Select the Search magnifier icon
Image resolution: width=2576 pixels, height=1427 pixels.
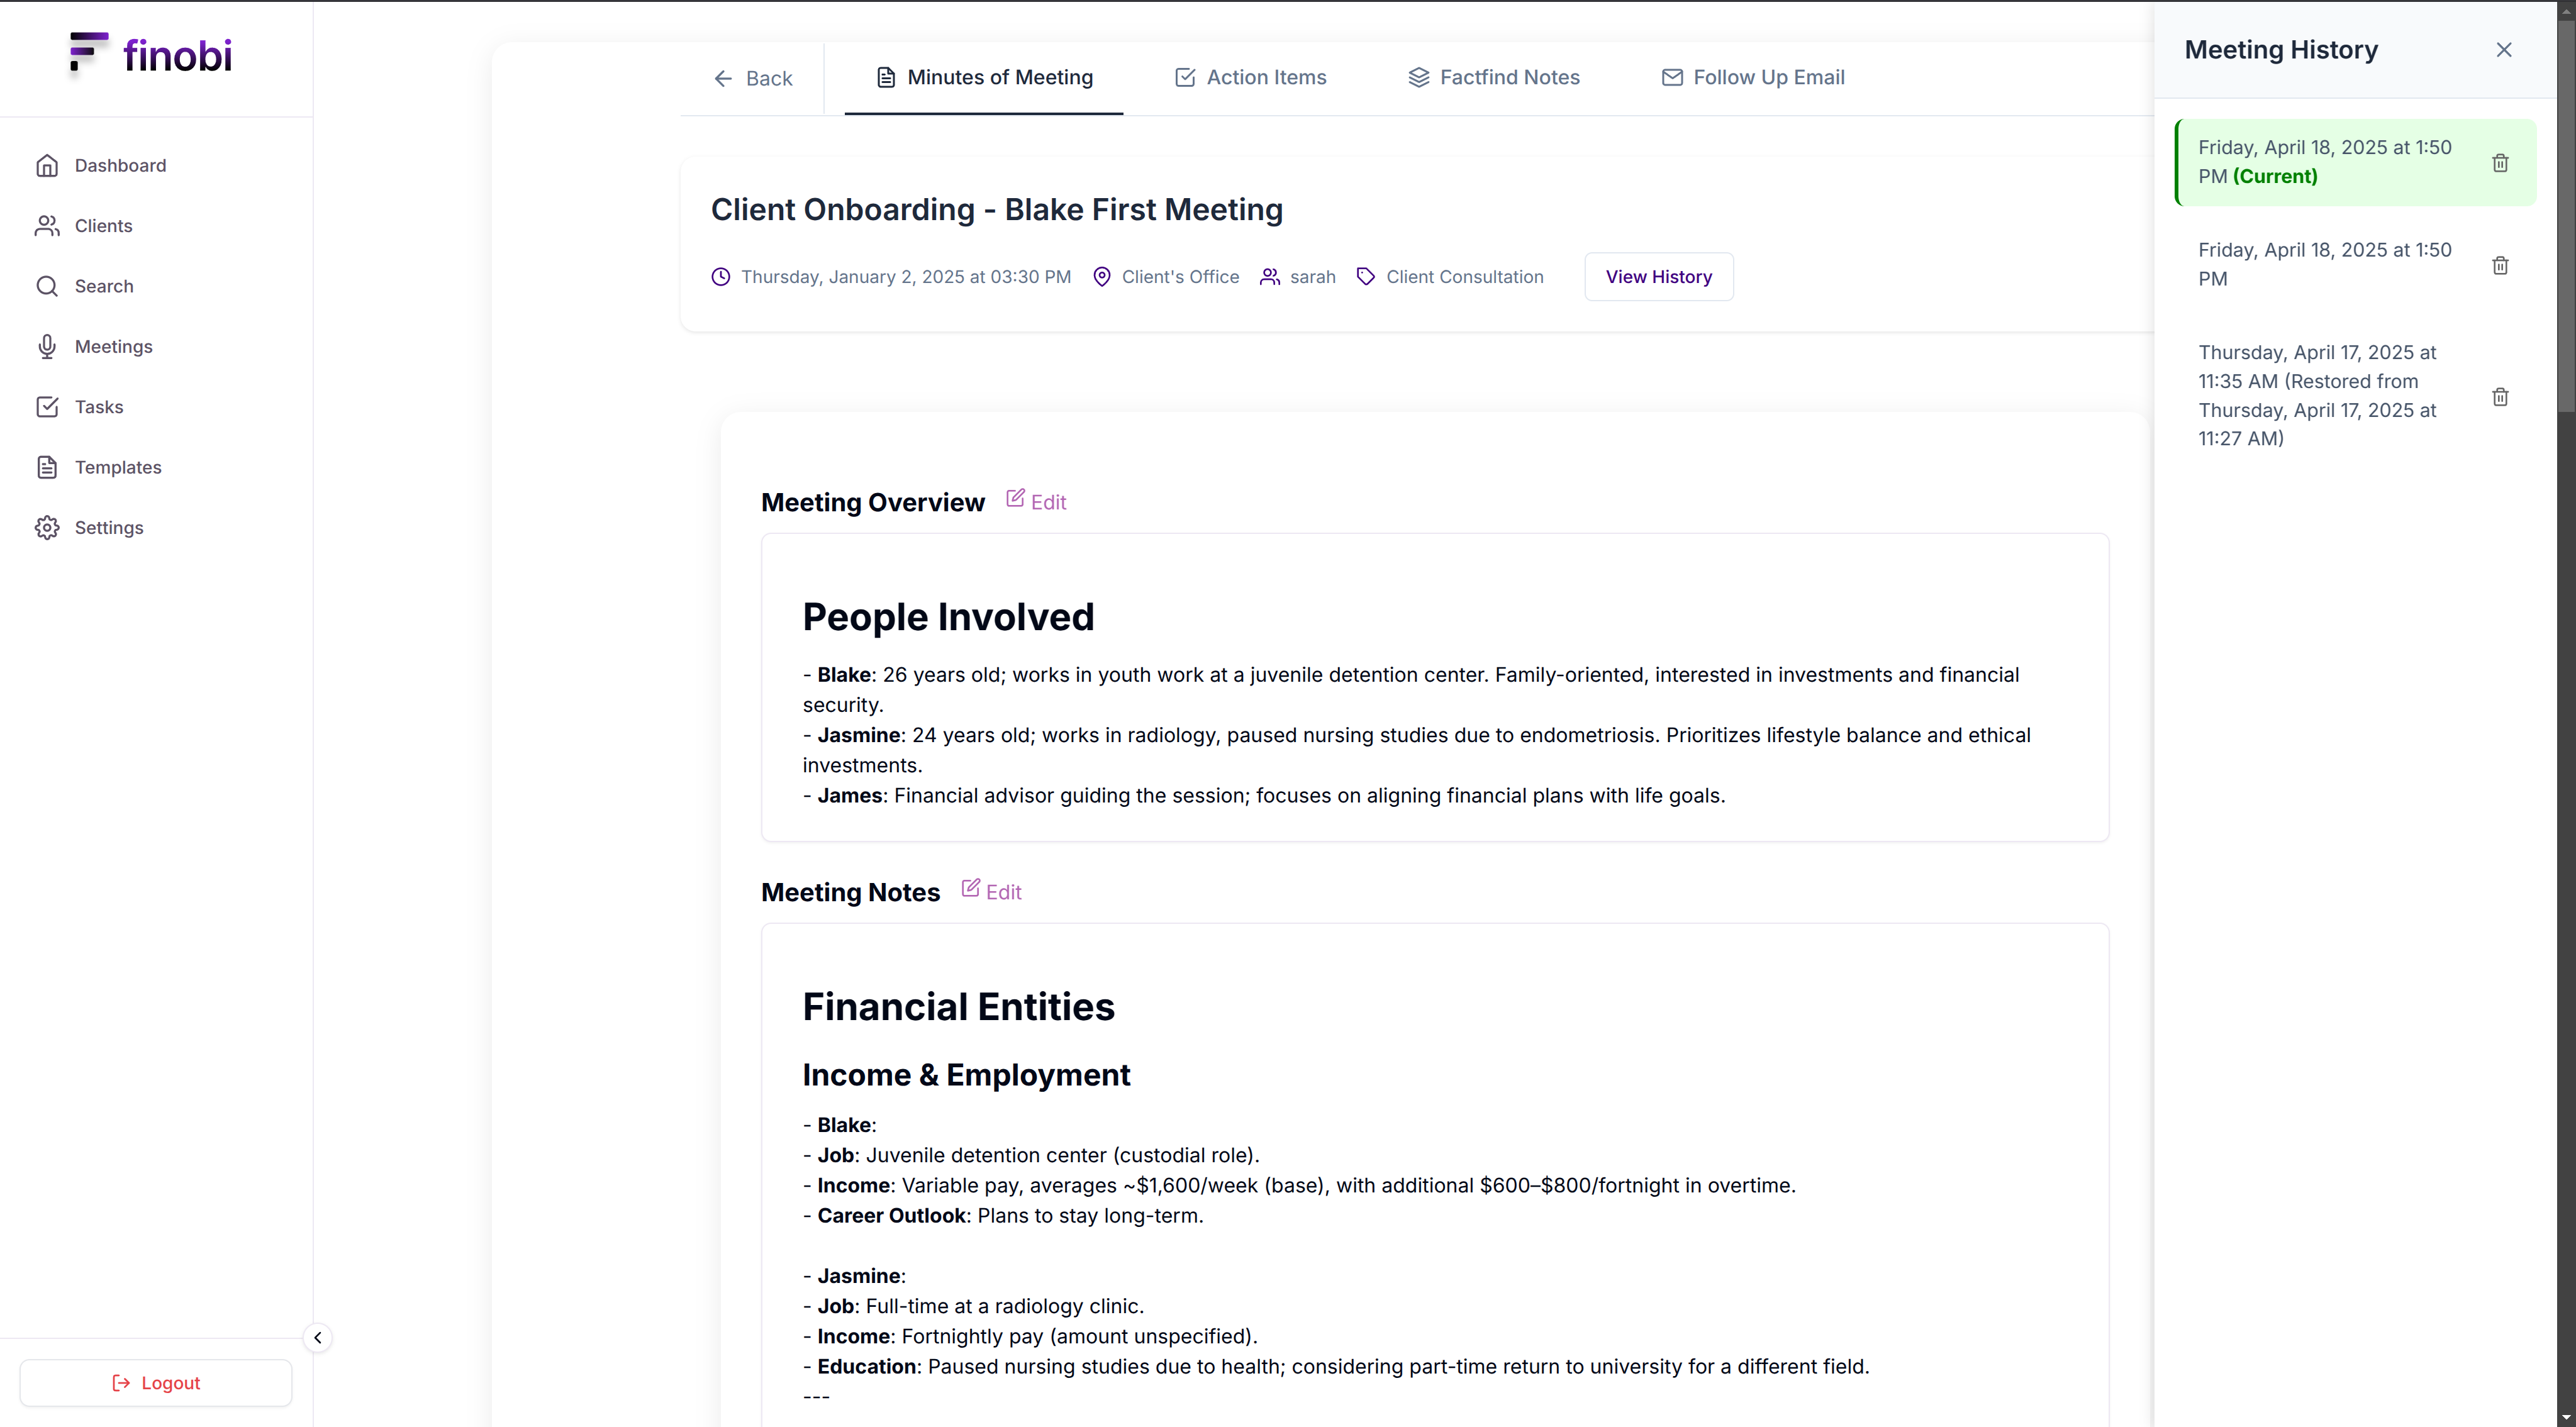(47, 286)
